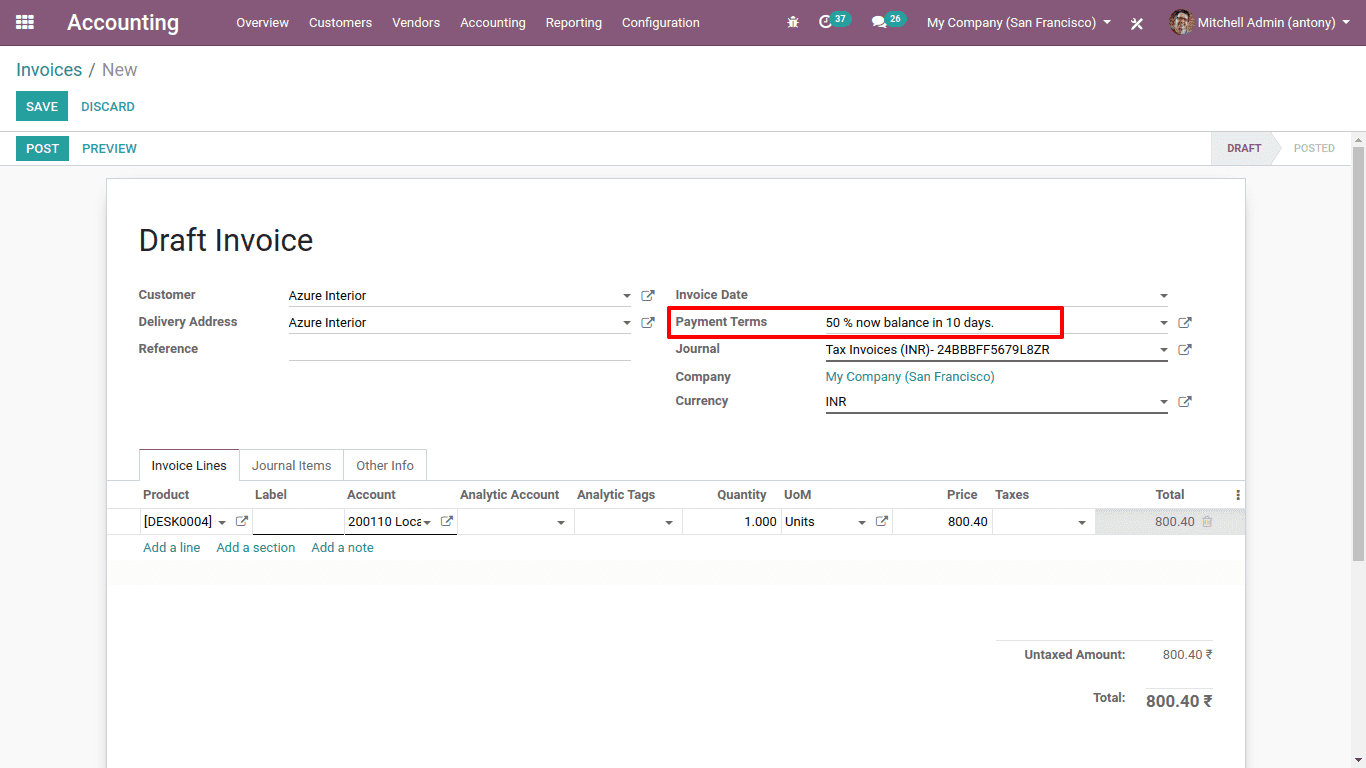Open UoM Units external link icon

[882, 521]
